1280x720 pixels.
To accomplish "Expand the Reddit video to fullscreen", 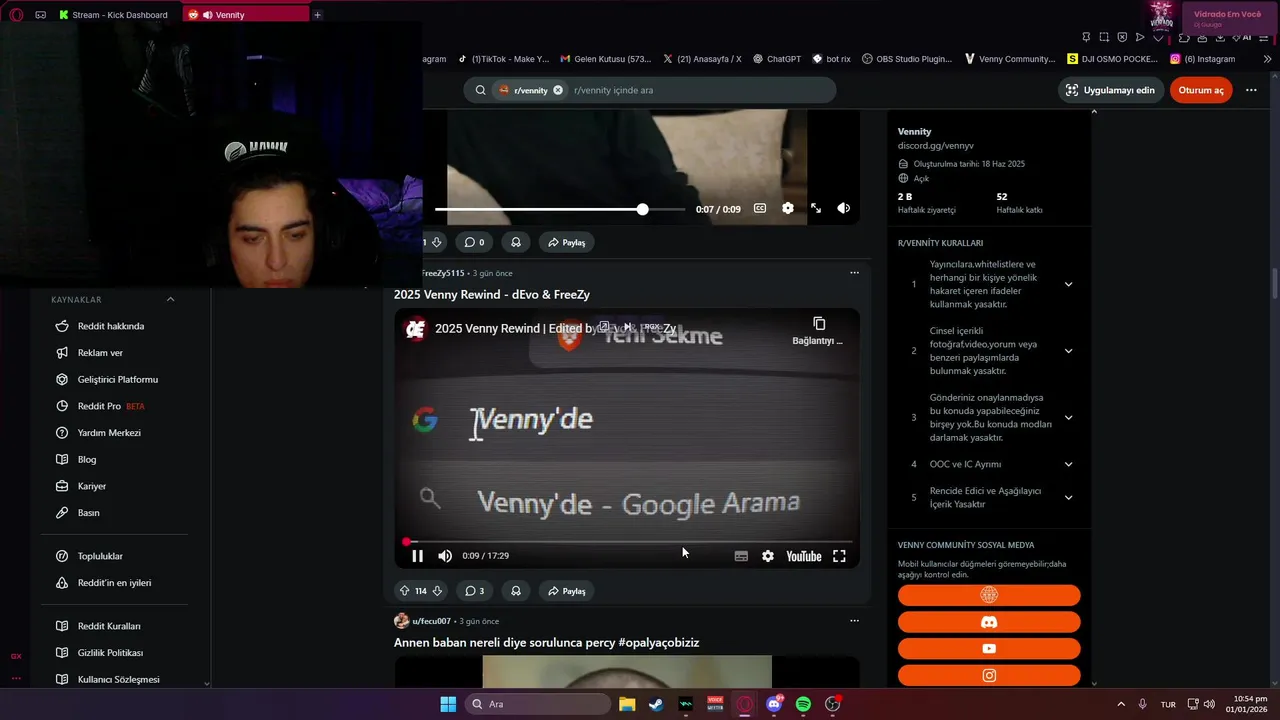I will point(816,208).
